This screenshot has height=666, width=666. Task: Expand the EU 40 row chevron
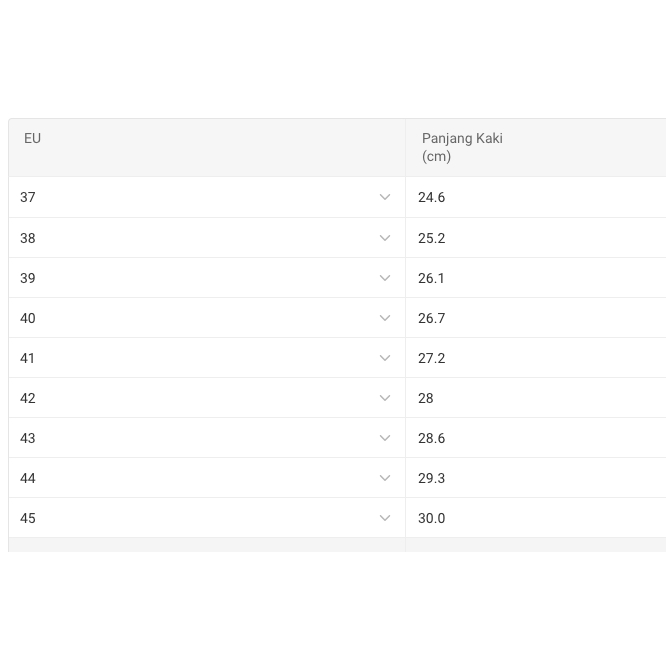(385, 318)
